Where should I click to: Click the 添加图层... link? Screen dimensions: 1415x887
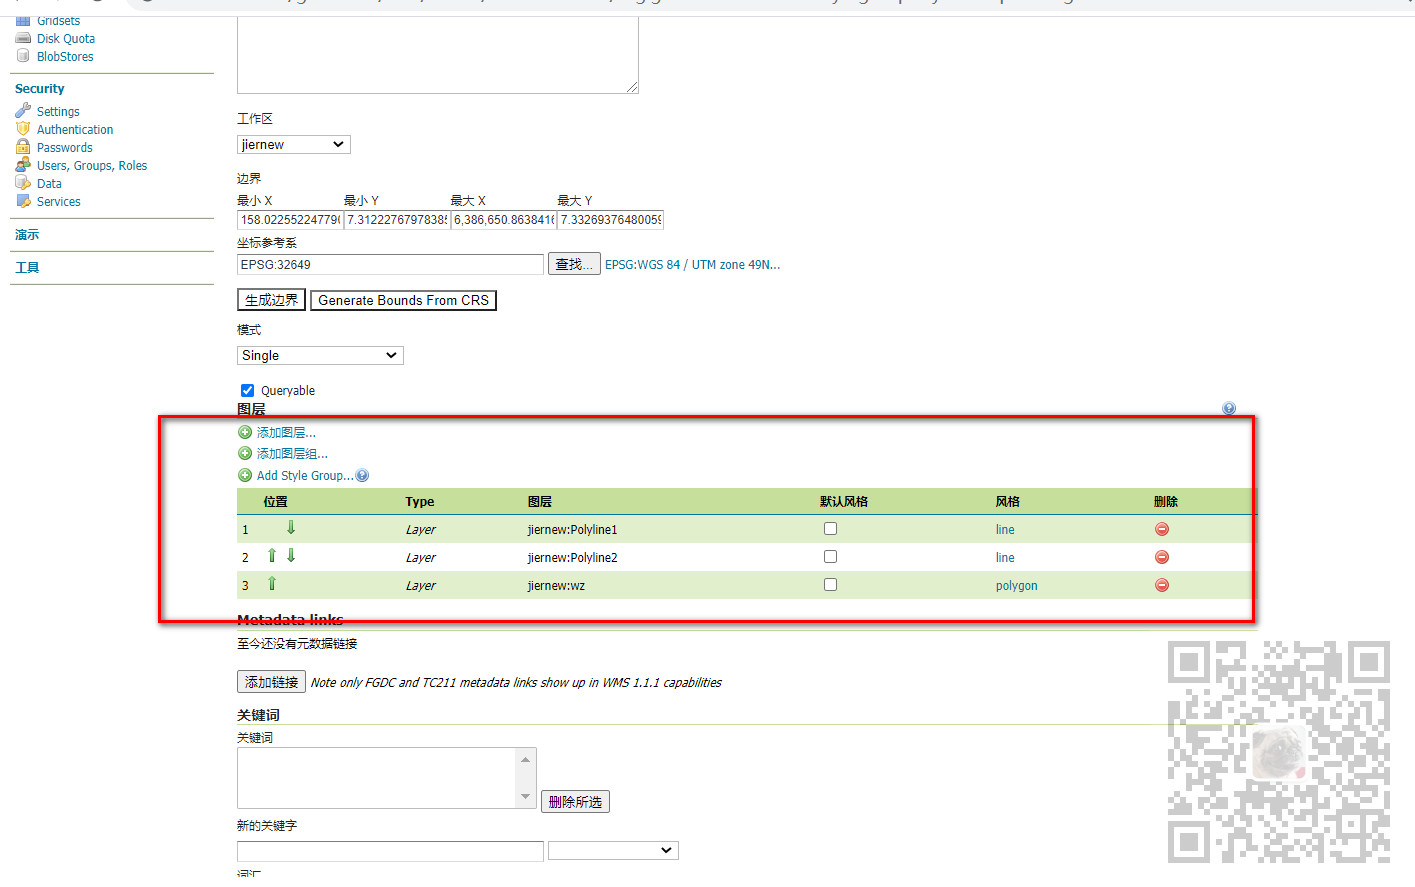click(x=286, y=433)
